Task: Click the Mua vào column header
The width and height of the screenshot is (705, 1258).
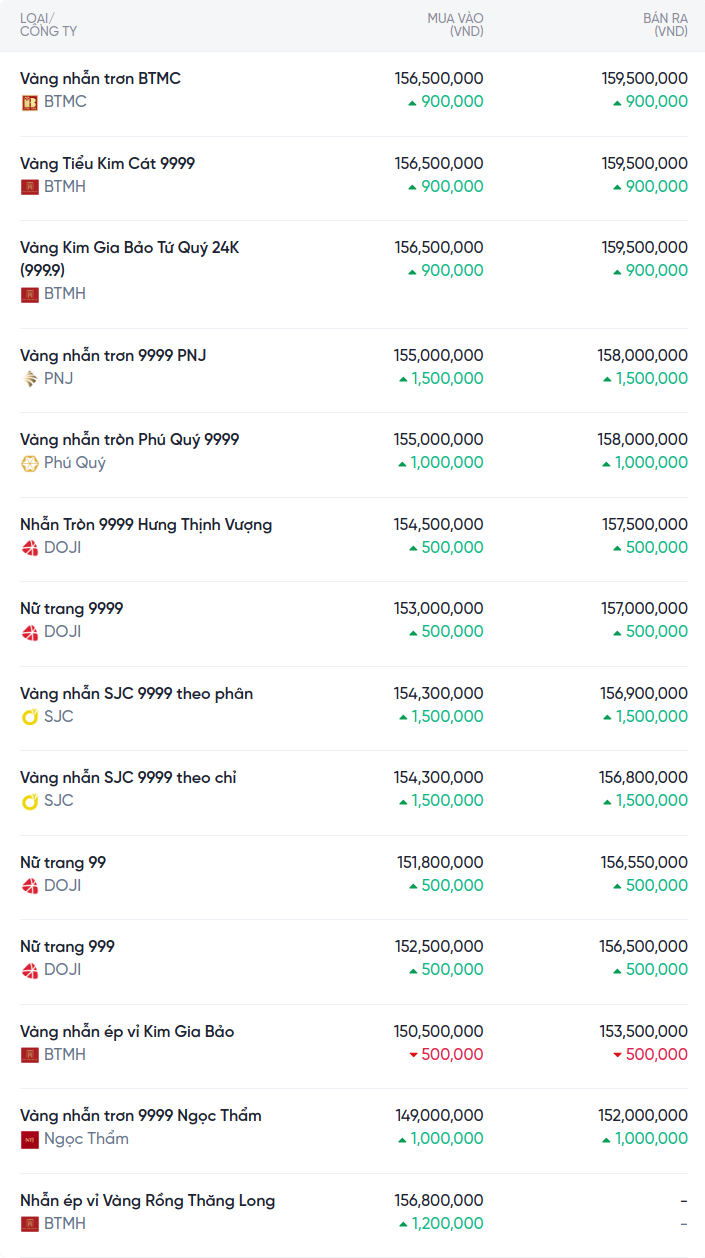Action: click(x=455, y=25)
